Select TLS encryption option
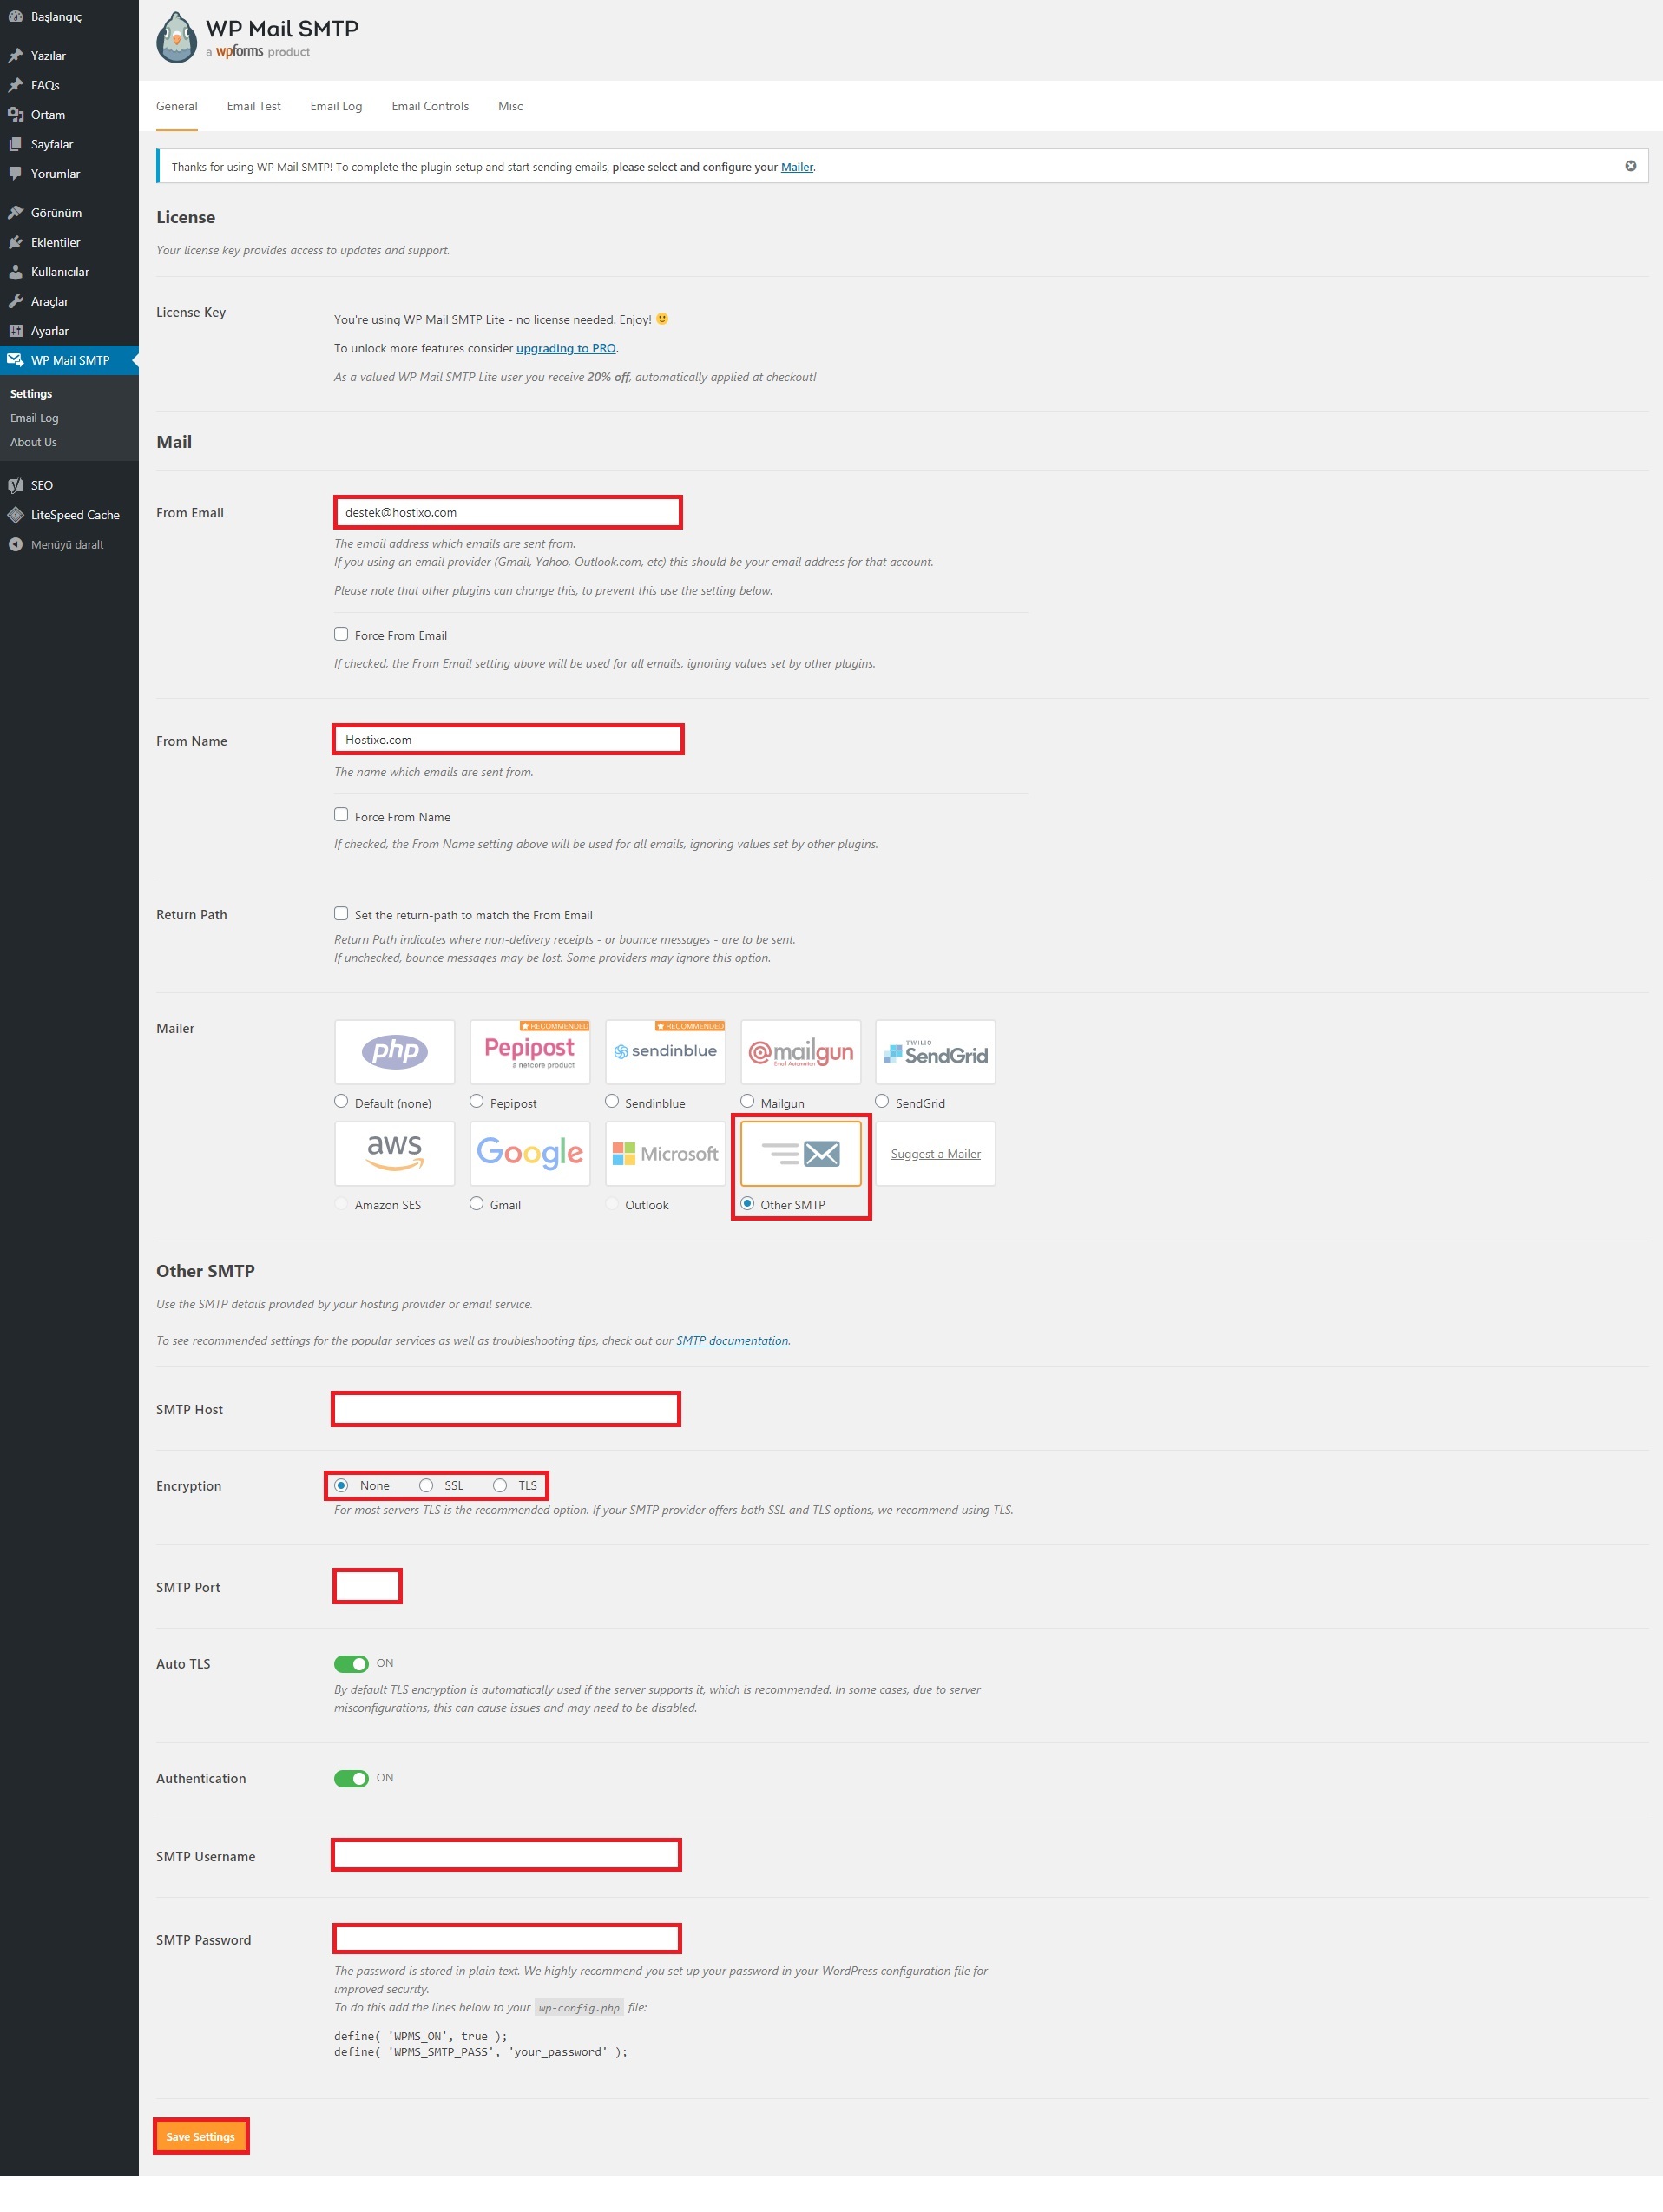This screenshot has height=2212, width=1663. (500, 1485)
